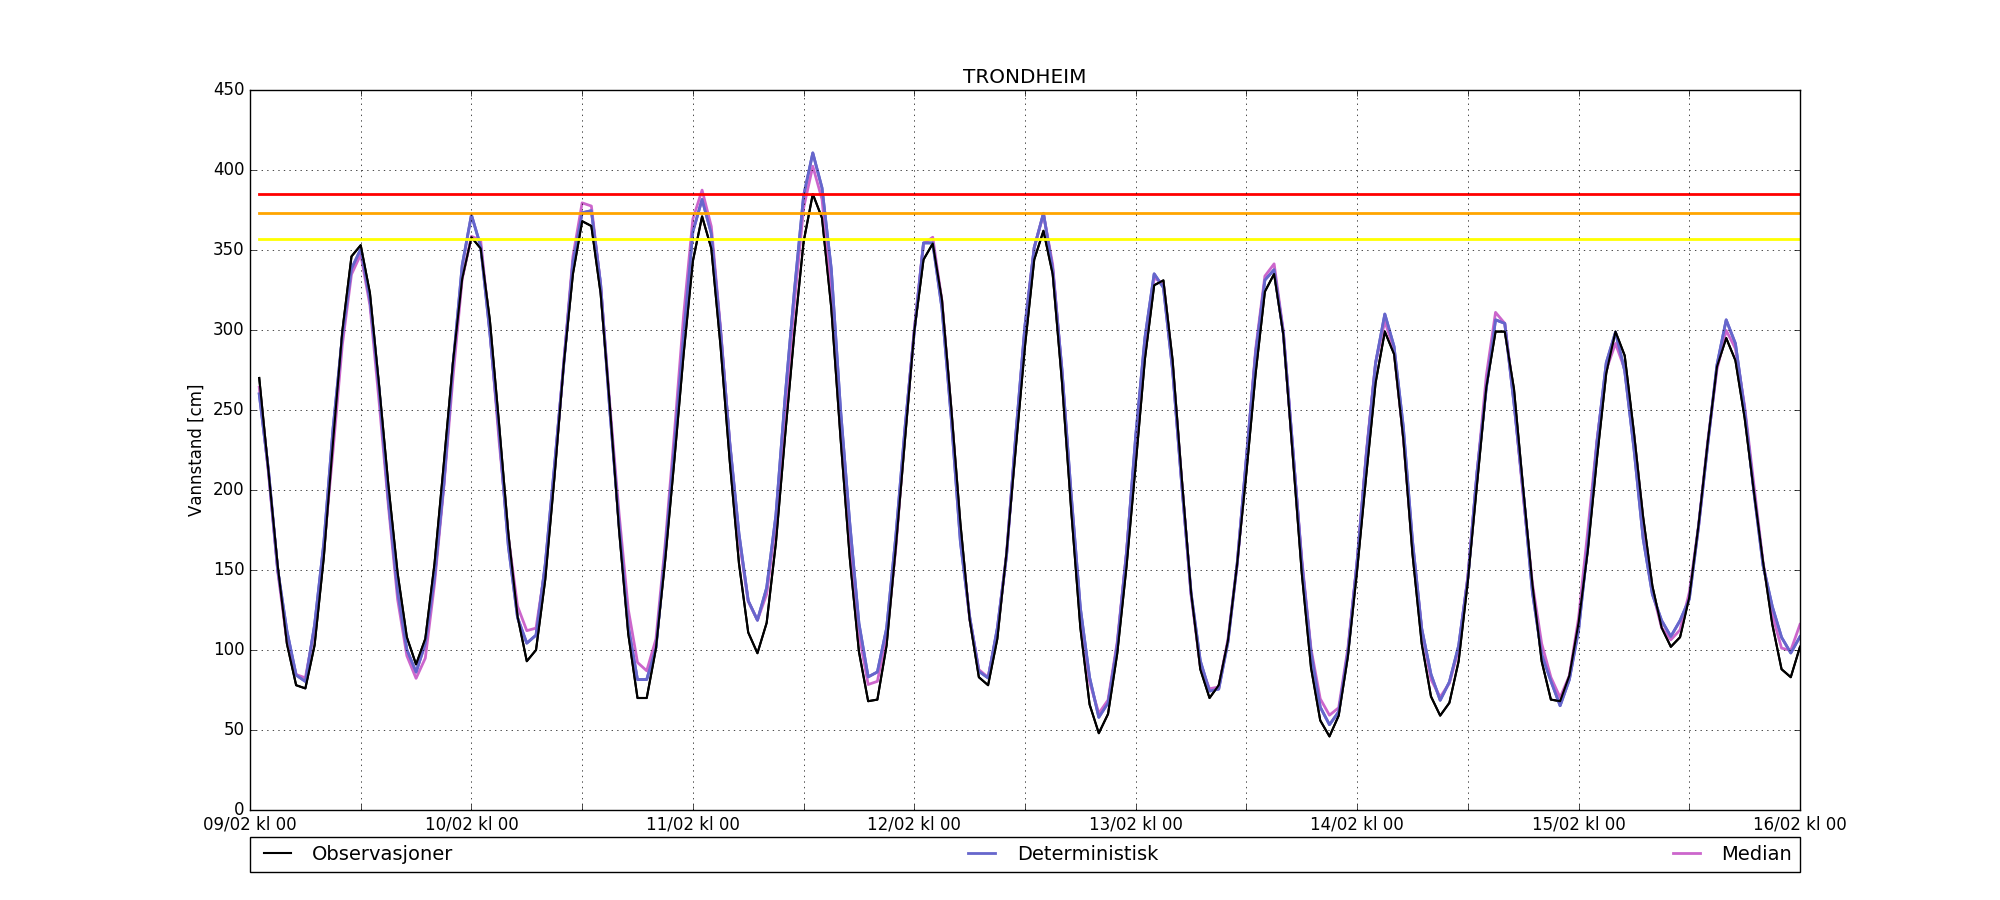Click the TRONDHEIM chart title

tap(1024, 77)
